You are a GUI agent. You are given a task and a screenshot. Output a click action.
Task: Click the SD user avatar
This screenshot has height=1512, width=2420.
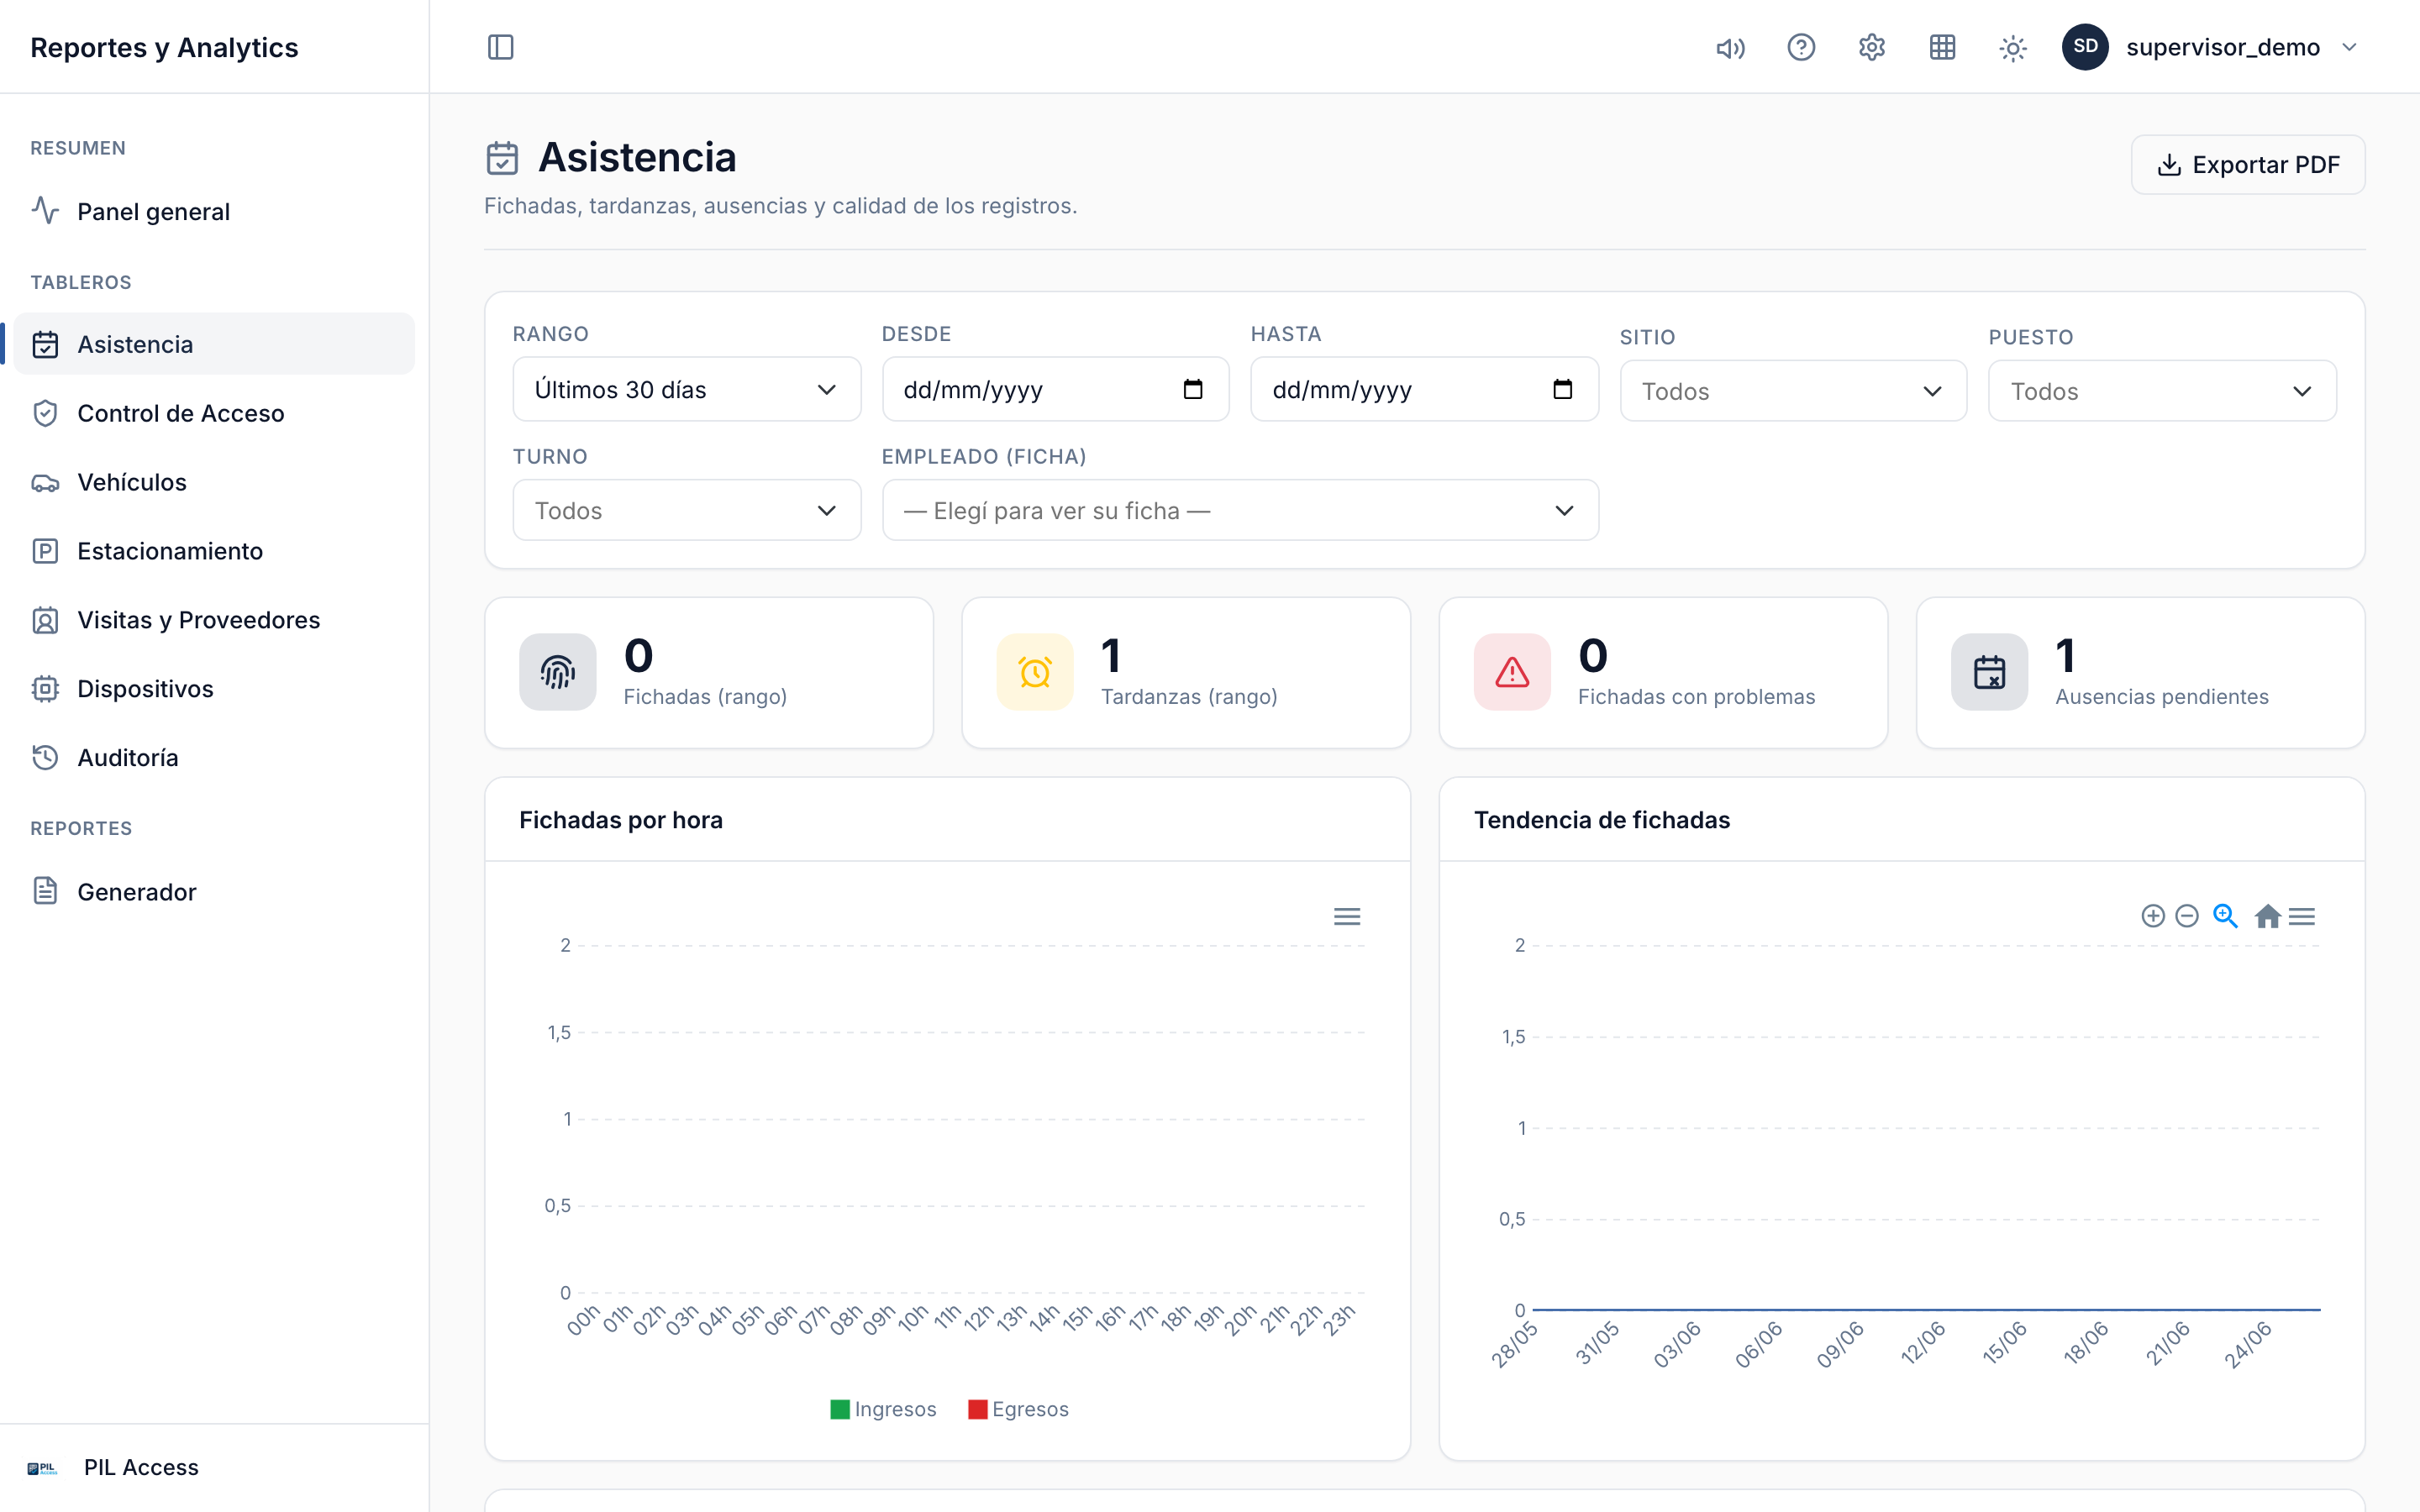point(2085,47)
